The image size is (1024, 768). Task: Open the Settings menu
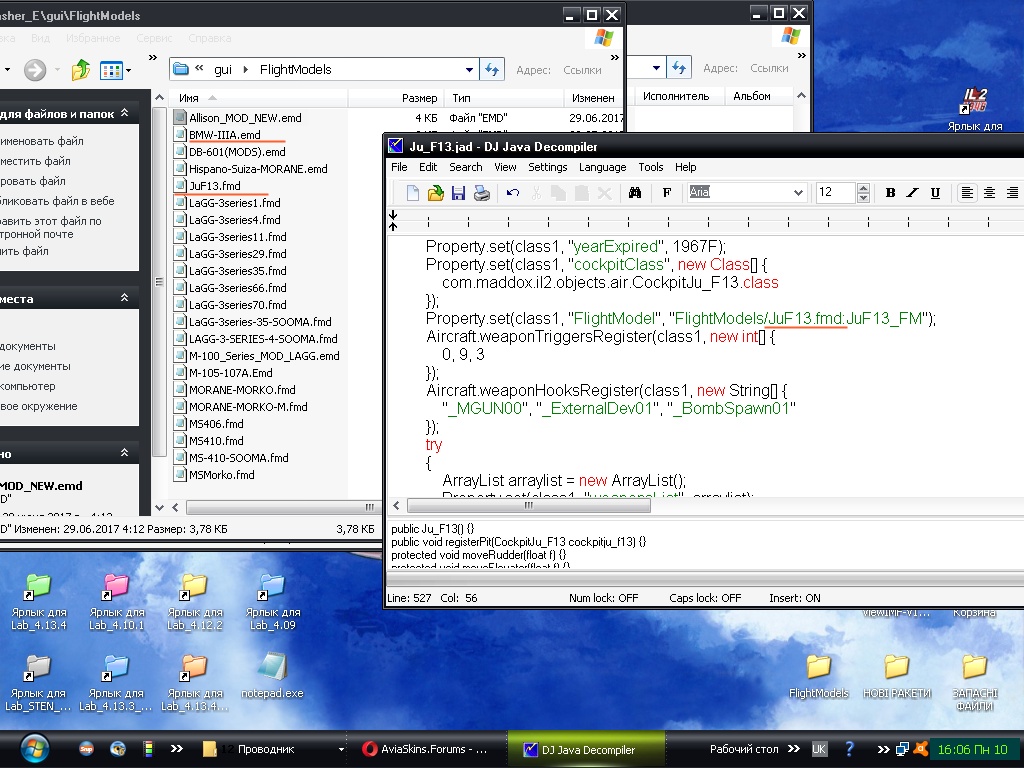coord(547,167)
